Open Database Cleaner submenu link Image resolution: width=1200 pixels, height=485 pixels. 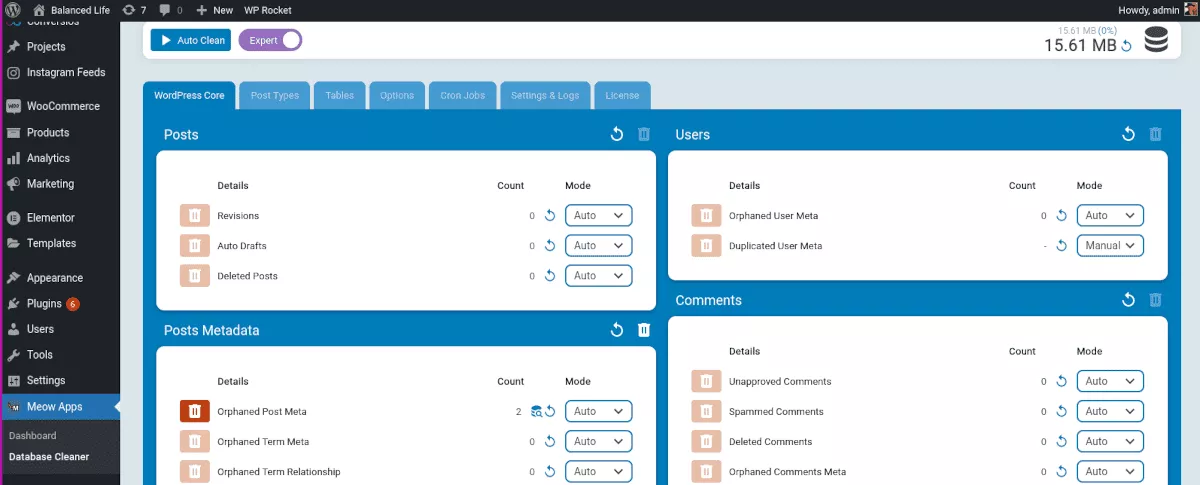49,457
